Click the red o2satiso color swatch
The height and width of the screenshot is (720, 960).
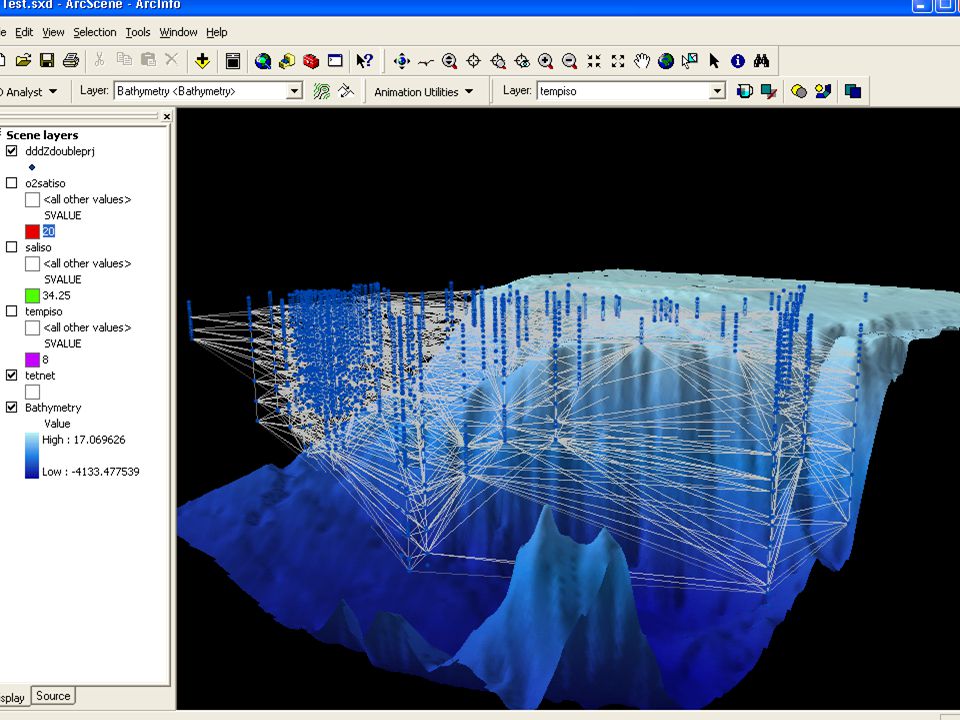32,231
